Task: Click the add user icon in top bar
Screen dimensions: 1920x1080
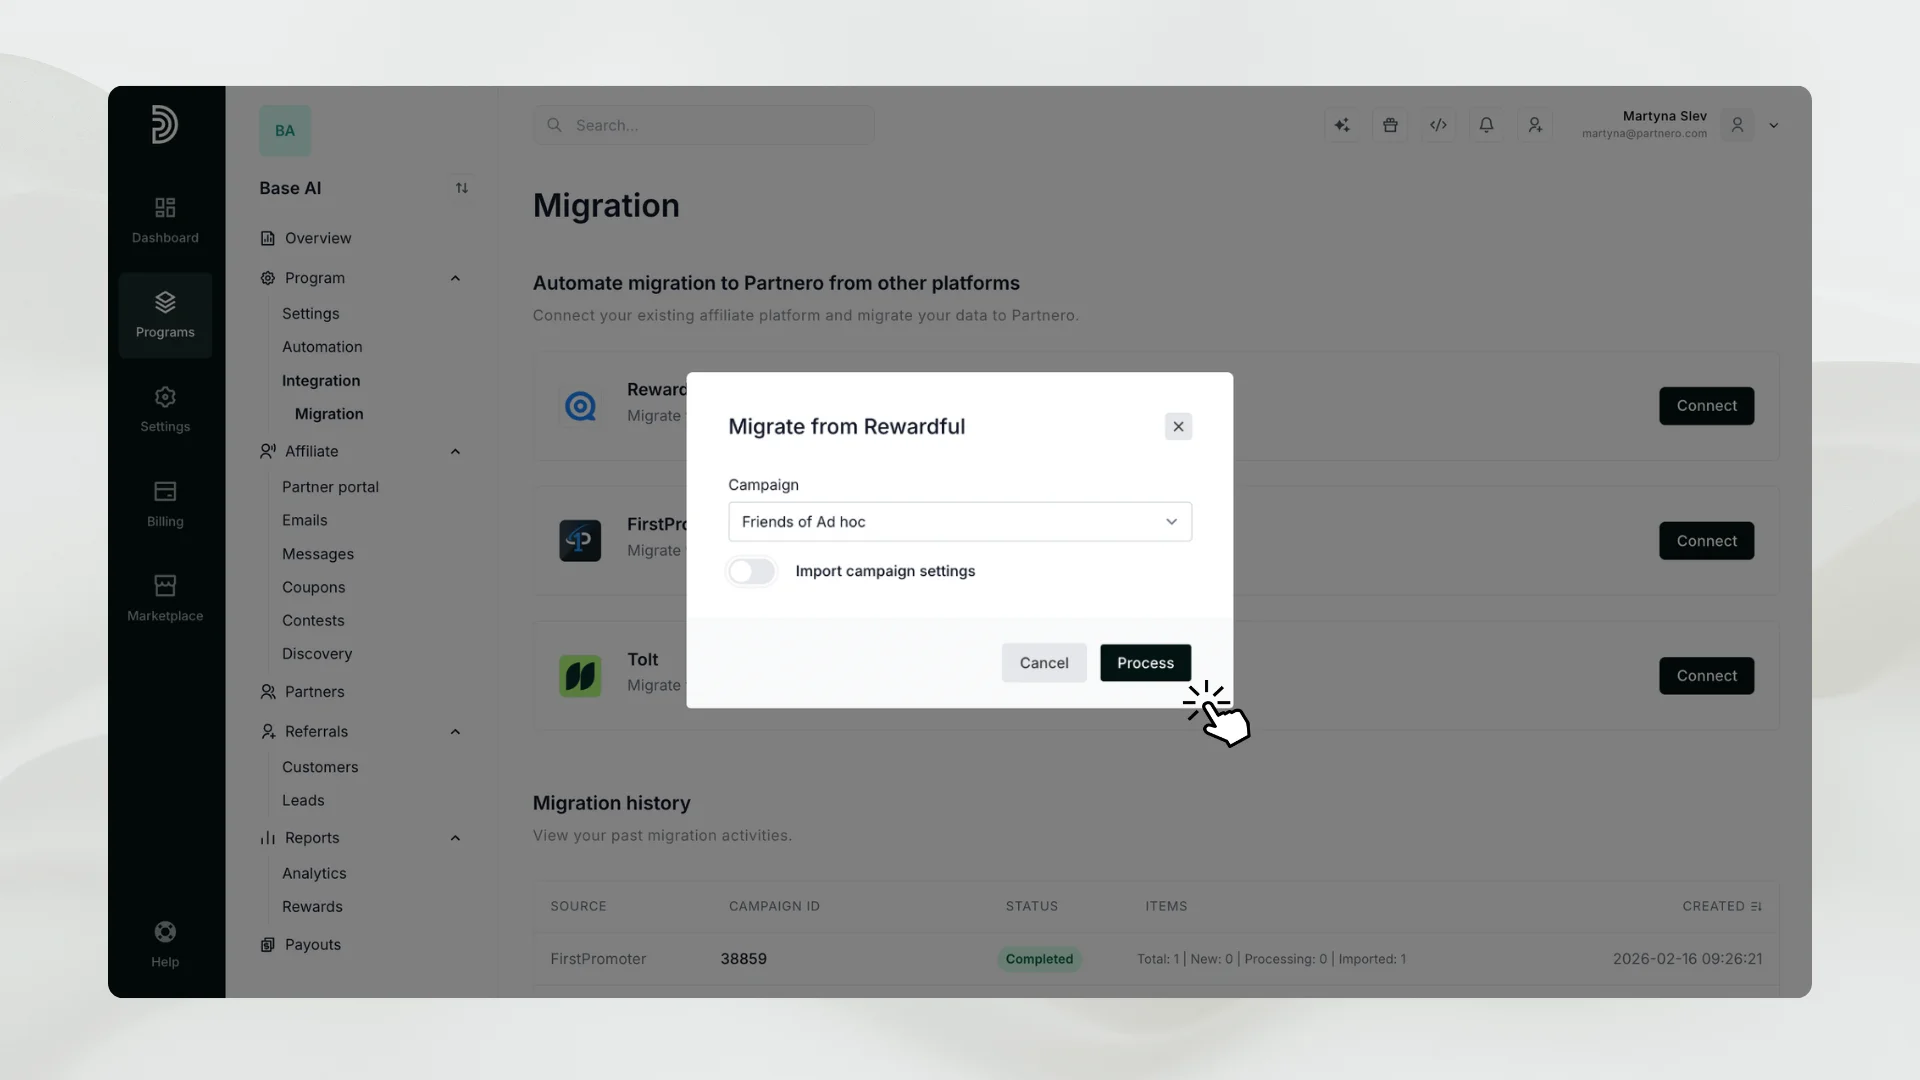Action: (x=1535, y=125)
